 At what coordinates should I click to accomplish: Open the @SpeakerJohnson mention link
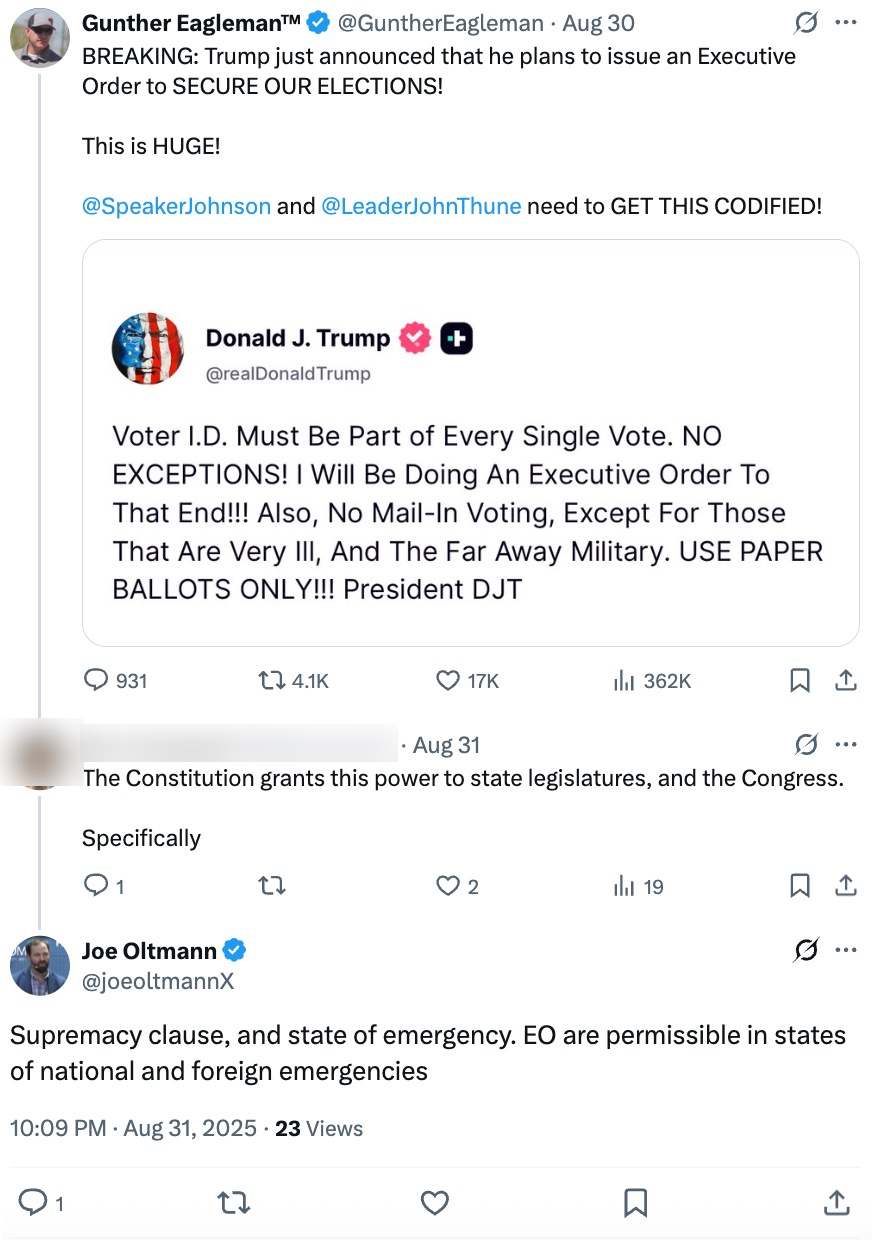[x=176, y=206]
